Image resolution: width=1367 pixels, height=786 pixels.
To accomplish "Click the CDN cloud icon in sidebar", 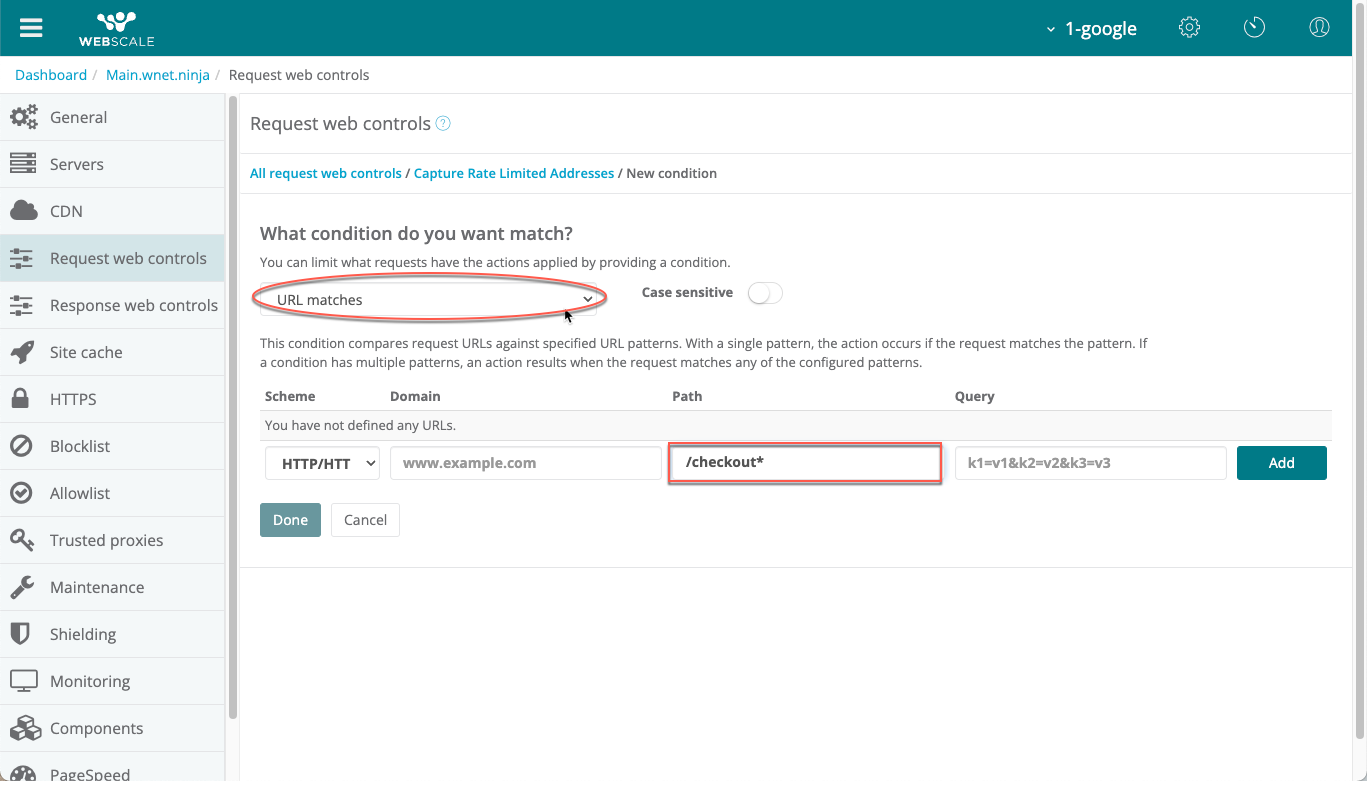I will pyautogui.click(x=23, y=211).
